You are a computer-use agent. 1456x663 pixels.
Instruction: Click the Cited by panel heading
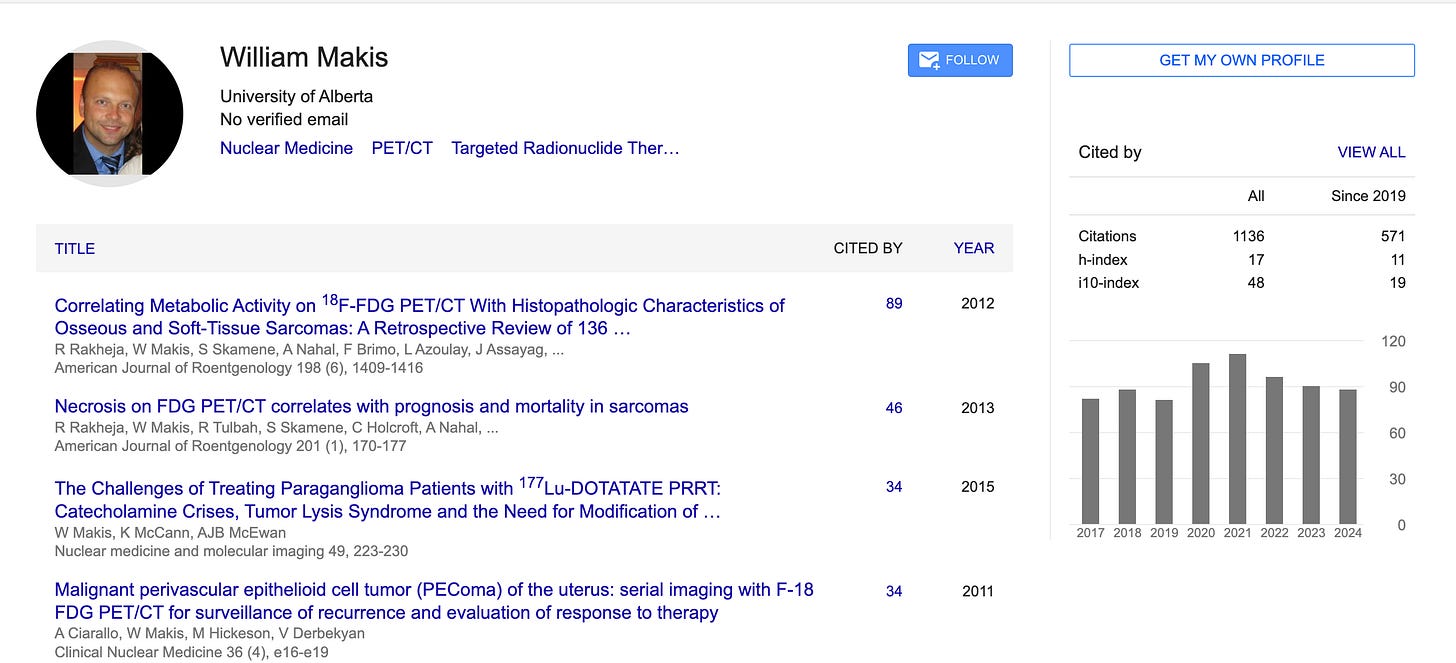pos(1110,152)
